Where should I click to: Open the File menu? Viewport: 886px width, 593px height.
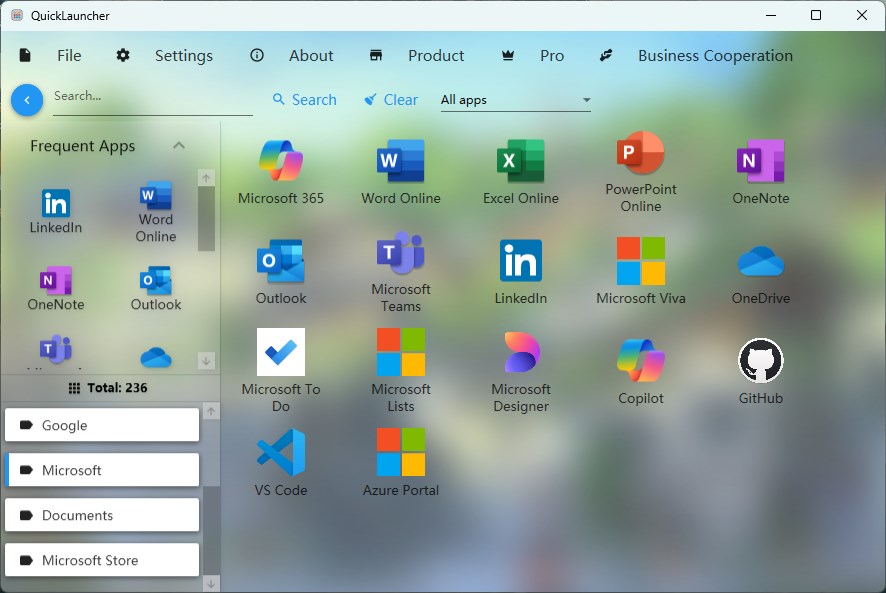point(51,55)
